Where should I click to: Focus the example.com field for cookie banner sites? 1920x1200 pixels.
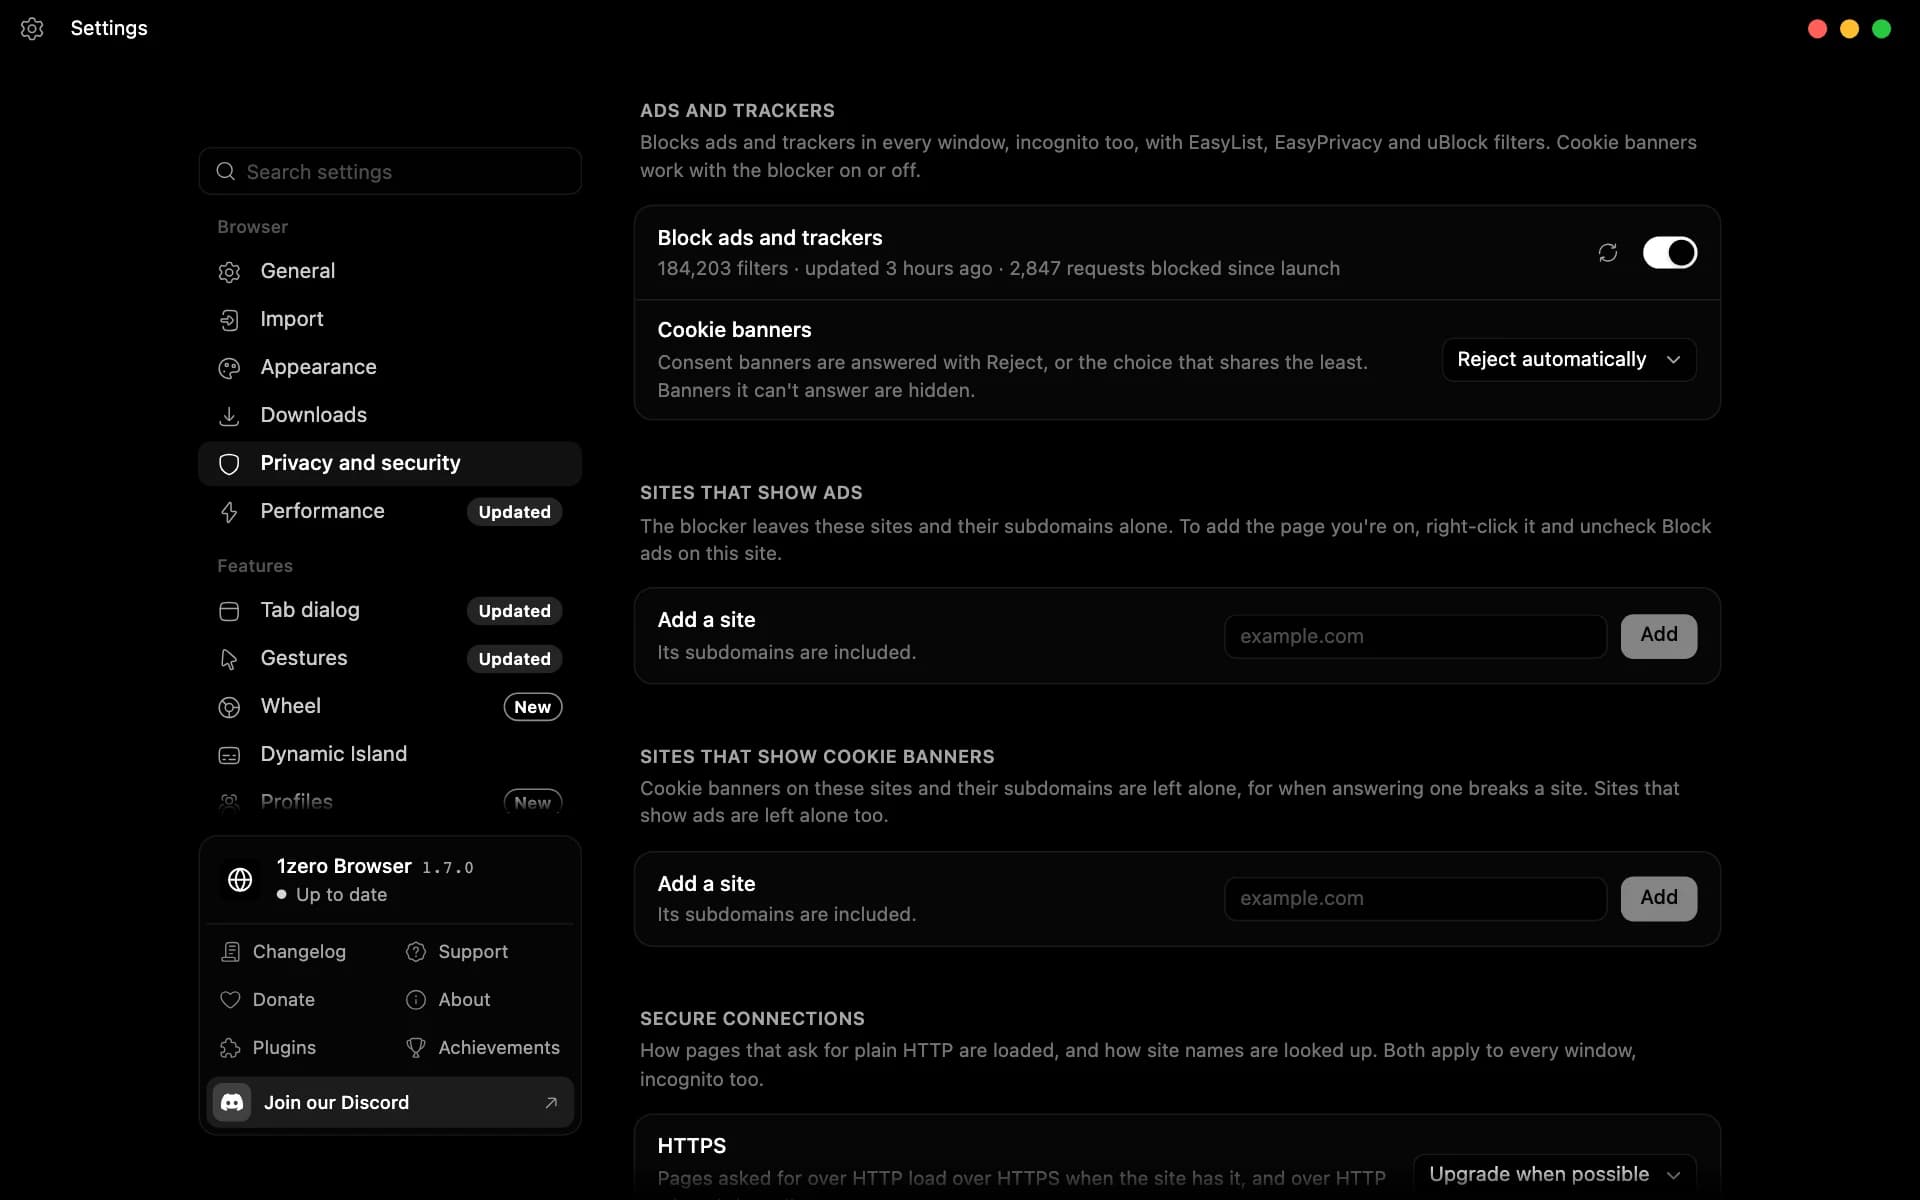(1415, 898)
